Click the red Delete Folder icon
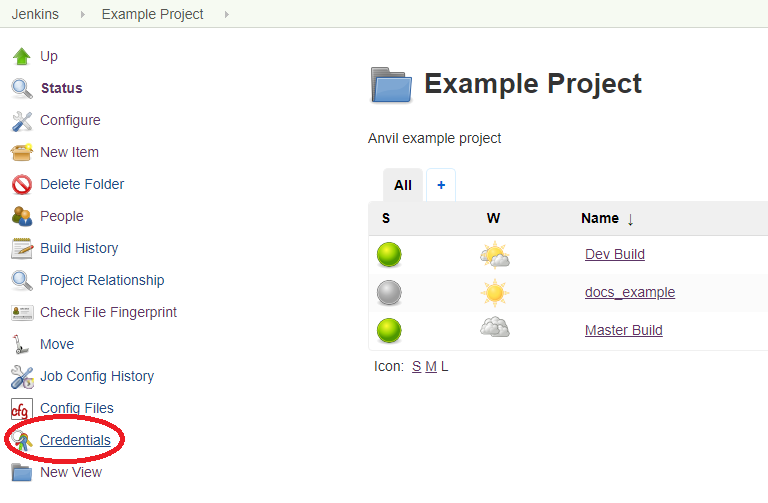 click(22, 185)
